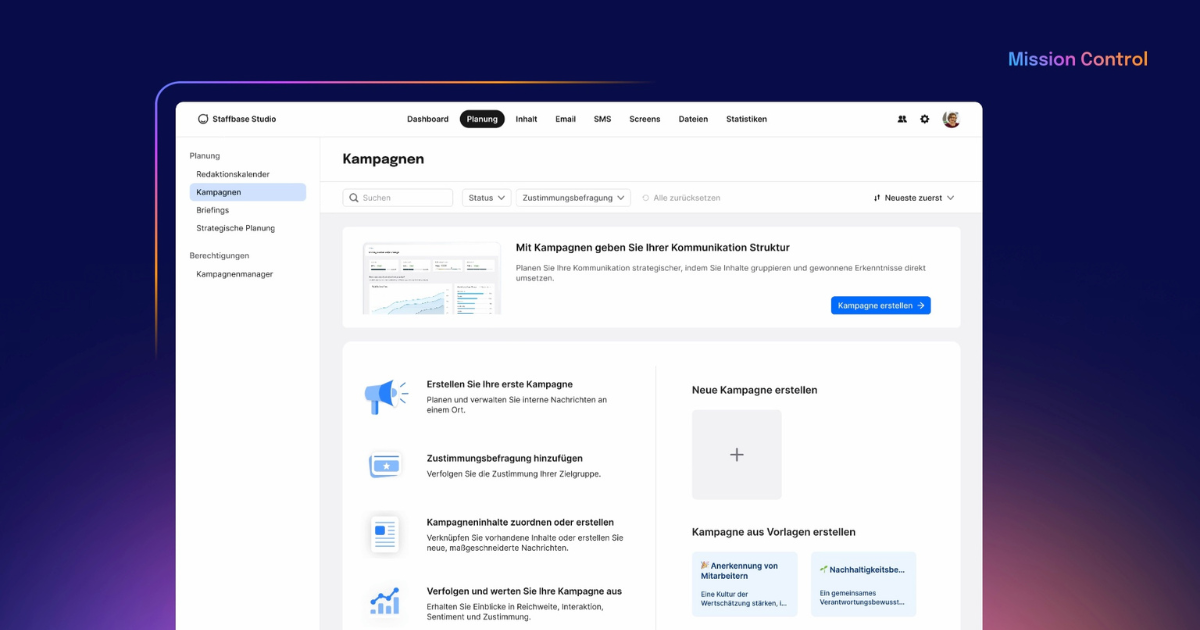Image resolution: width=1200 pixels, height=630 pixels.
Task: Click the megaphone campaign icon
Action: coord(386,396)
